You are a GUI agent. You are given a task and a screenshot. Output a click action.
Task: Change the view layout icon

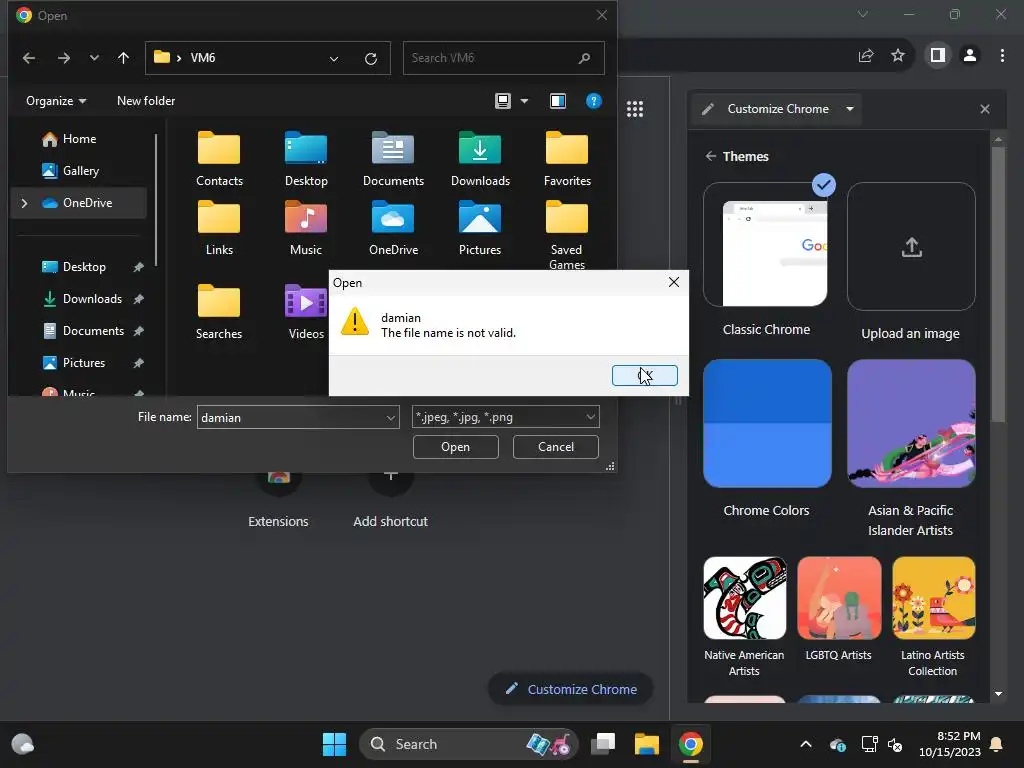pyautogui.click(x=502, y=101)
